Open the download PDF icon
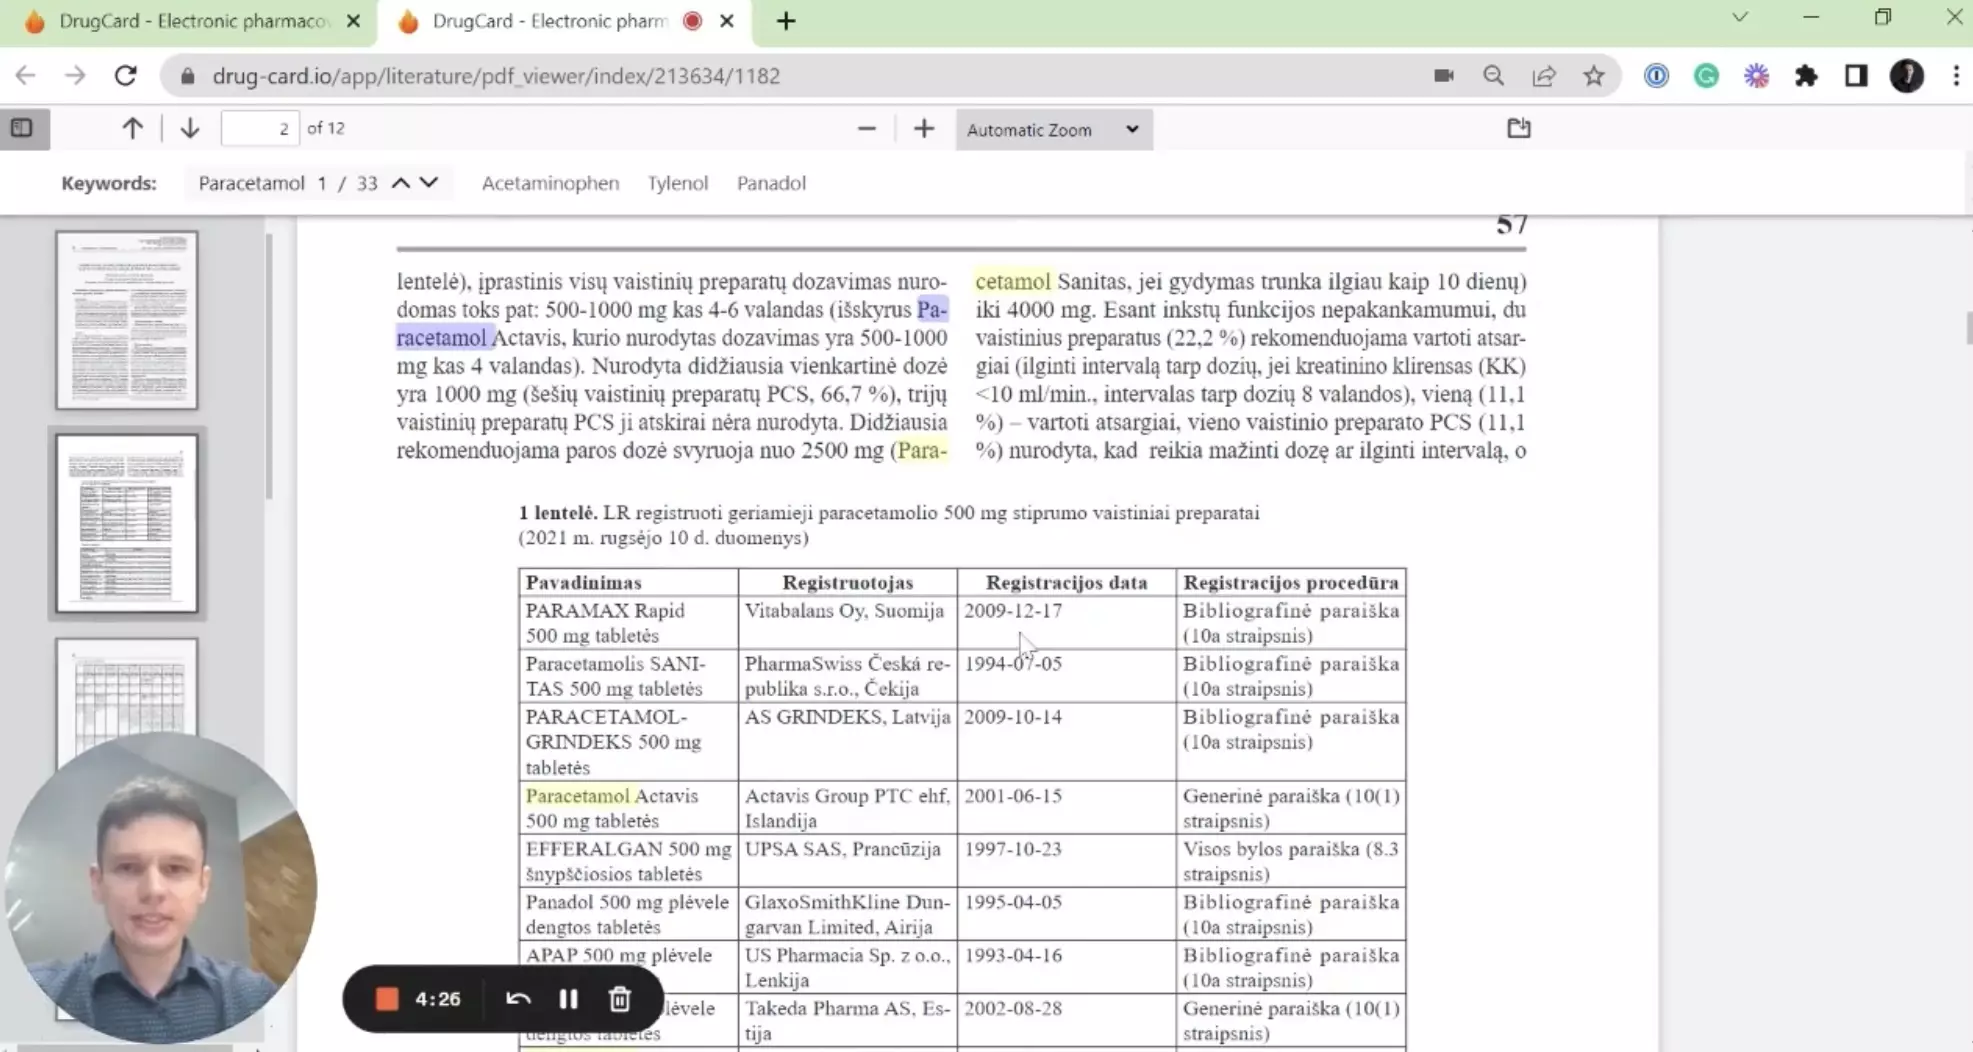The image size is (1973, 1052). (1518, 128)
